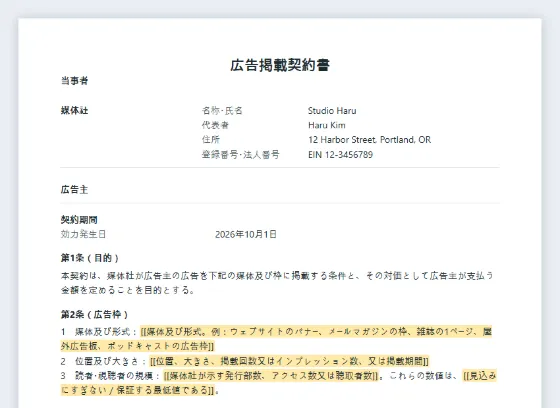Select the Haru Kim representative value
This screenshot has width=560, height=408.
327,125
